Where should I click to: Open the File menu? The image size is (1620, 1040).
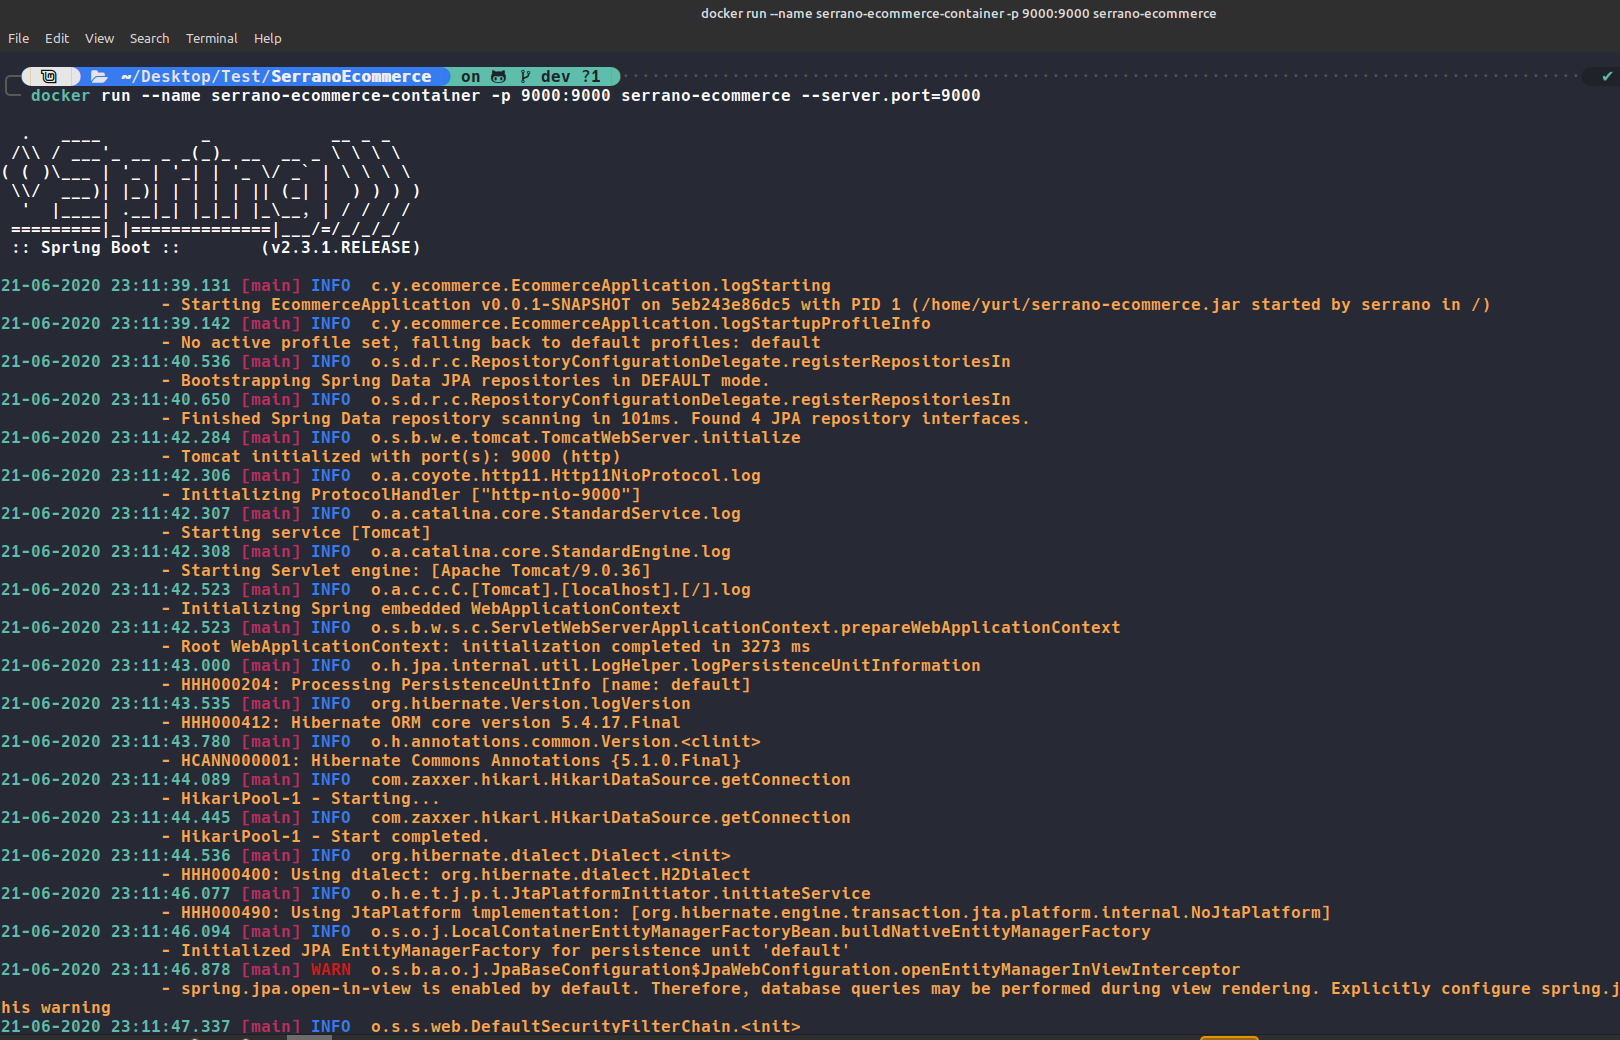18,38
